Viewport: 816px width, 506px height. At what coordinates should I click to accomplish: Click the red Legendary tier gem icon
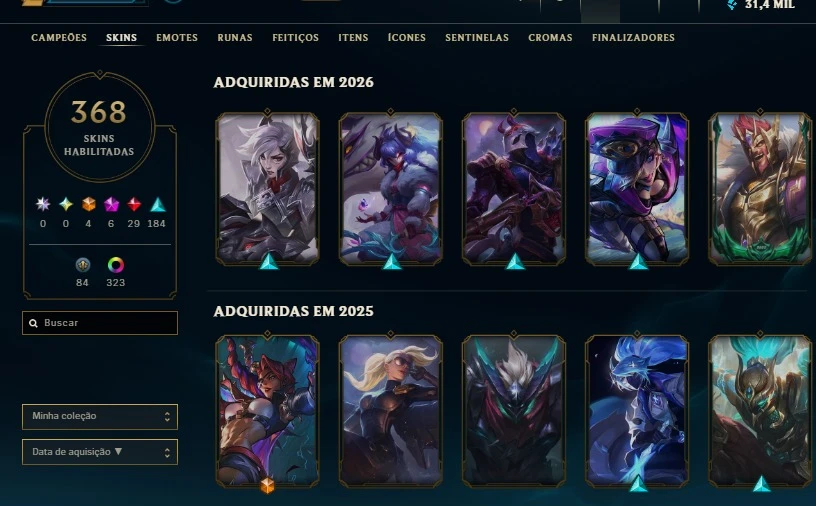pos(134,205)
